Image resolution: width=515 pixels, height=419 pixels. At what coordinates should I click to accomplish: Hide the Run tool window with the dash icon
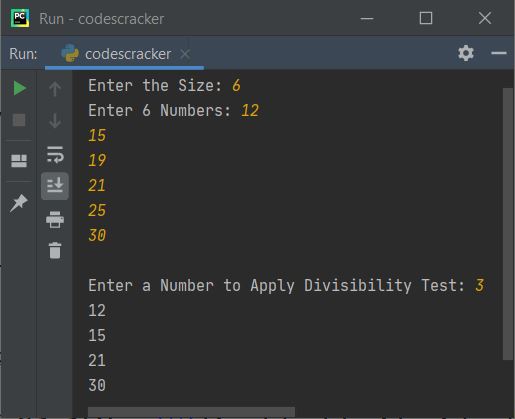coord(499,53)
